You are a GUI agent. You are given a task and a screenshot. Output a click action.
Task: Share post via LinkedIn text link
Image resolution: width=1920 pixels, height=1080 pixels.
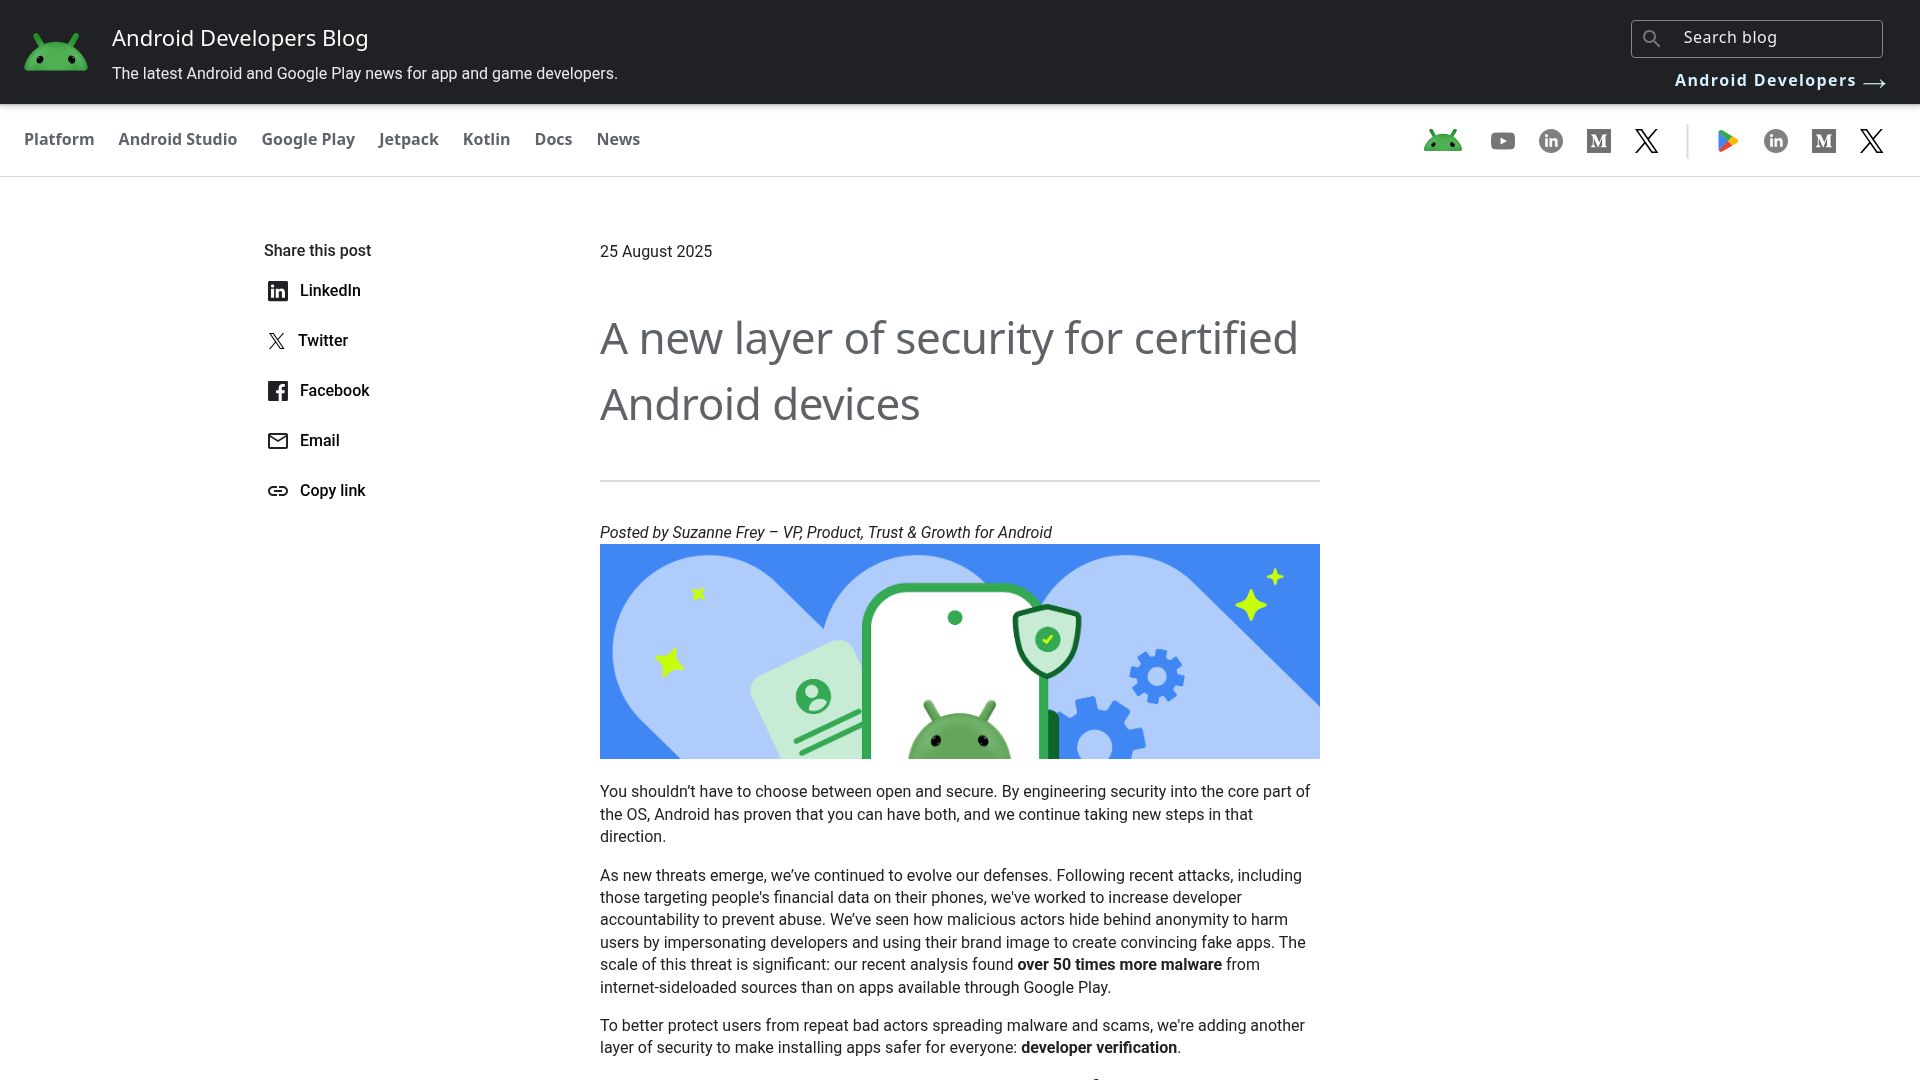(330, 291)
